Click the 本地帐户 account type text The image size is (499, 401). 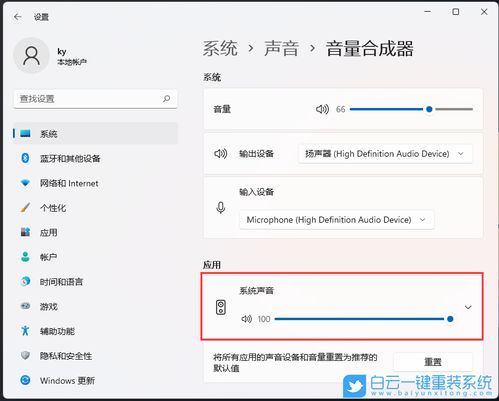pyautogui.click(x=72, y=62)
